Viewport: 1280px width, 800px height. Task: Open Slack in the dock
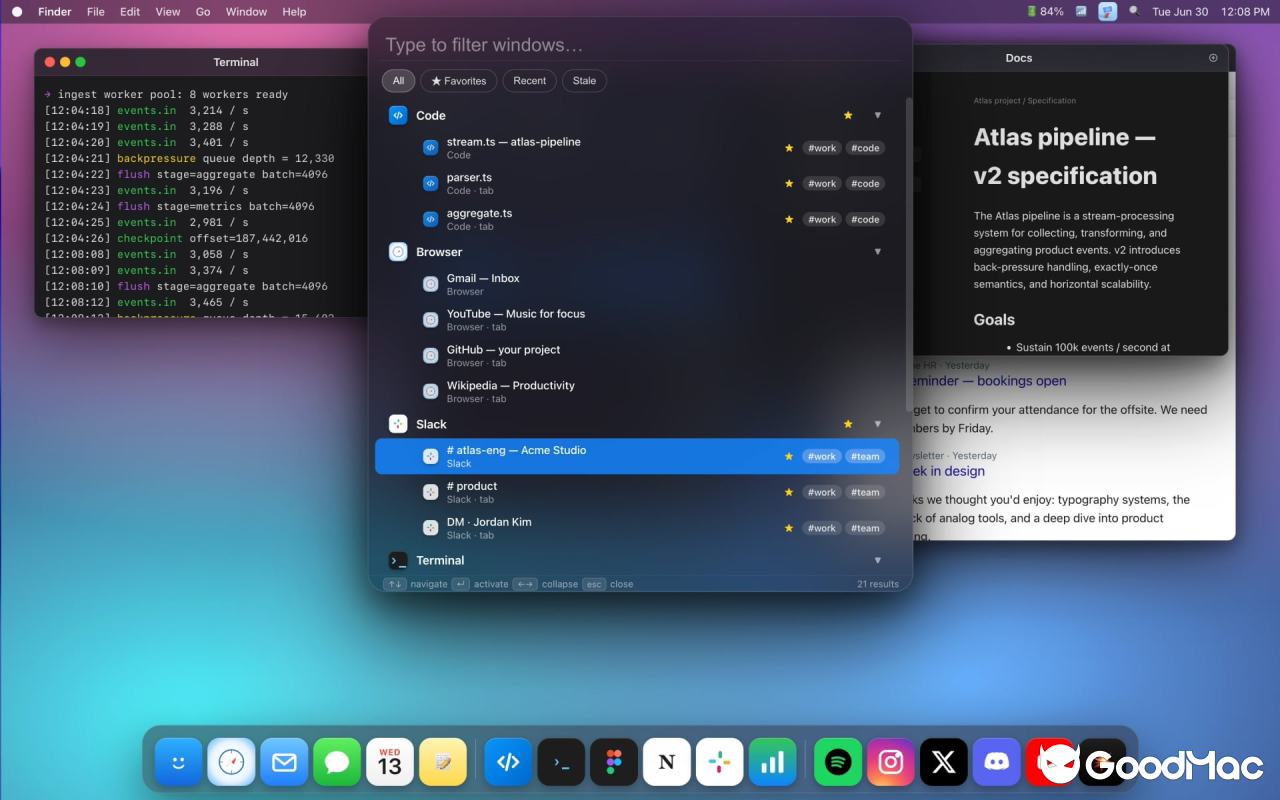(720, 762)
